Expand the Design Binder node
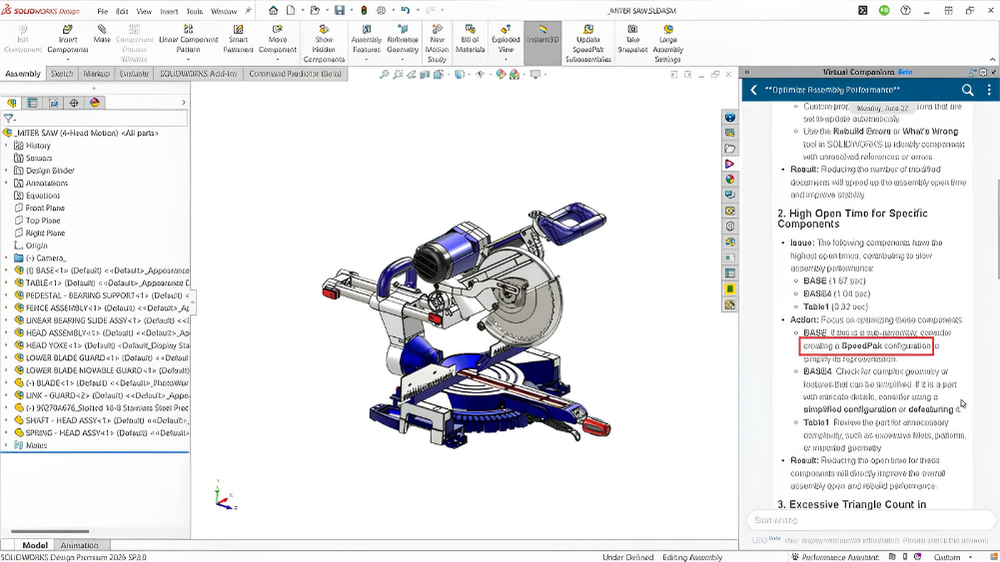Screen dimensions: 1000x562 [6, 170]
